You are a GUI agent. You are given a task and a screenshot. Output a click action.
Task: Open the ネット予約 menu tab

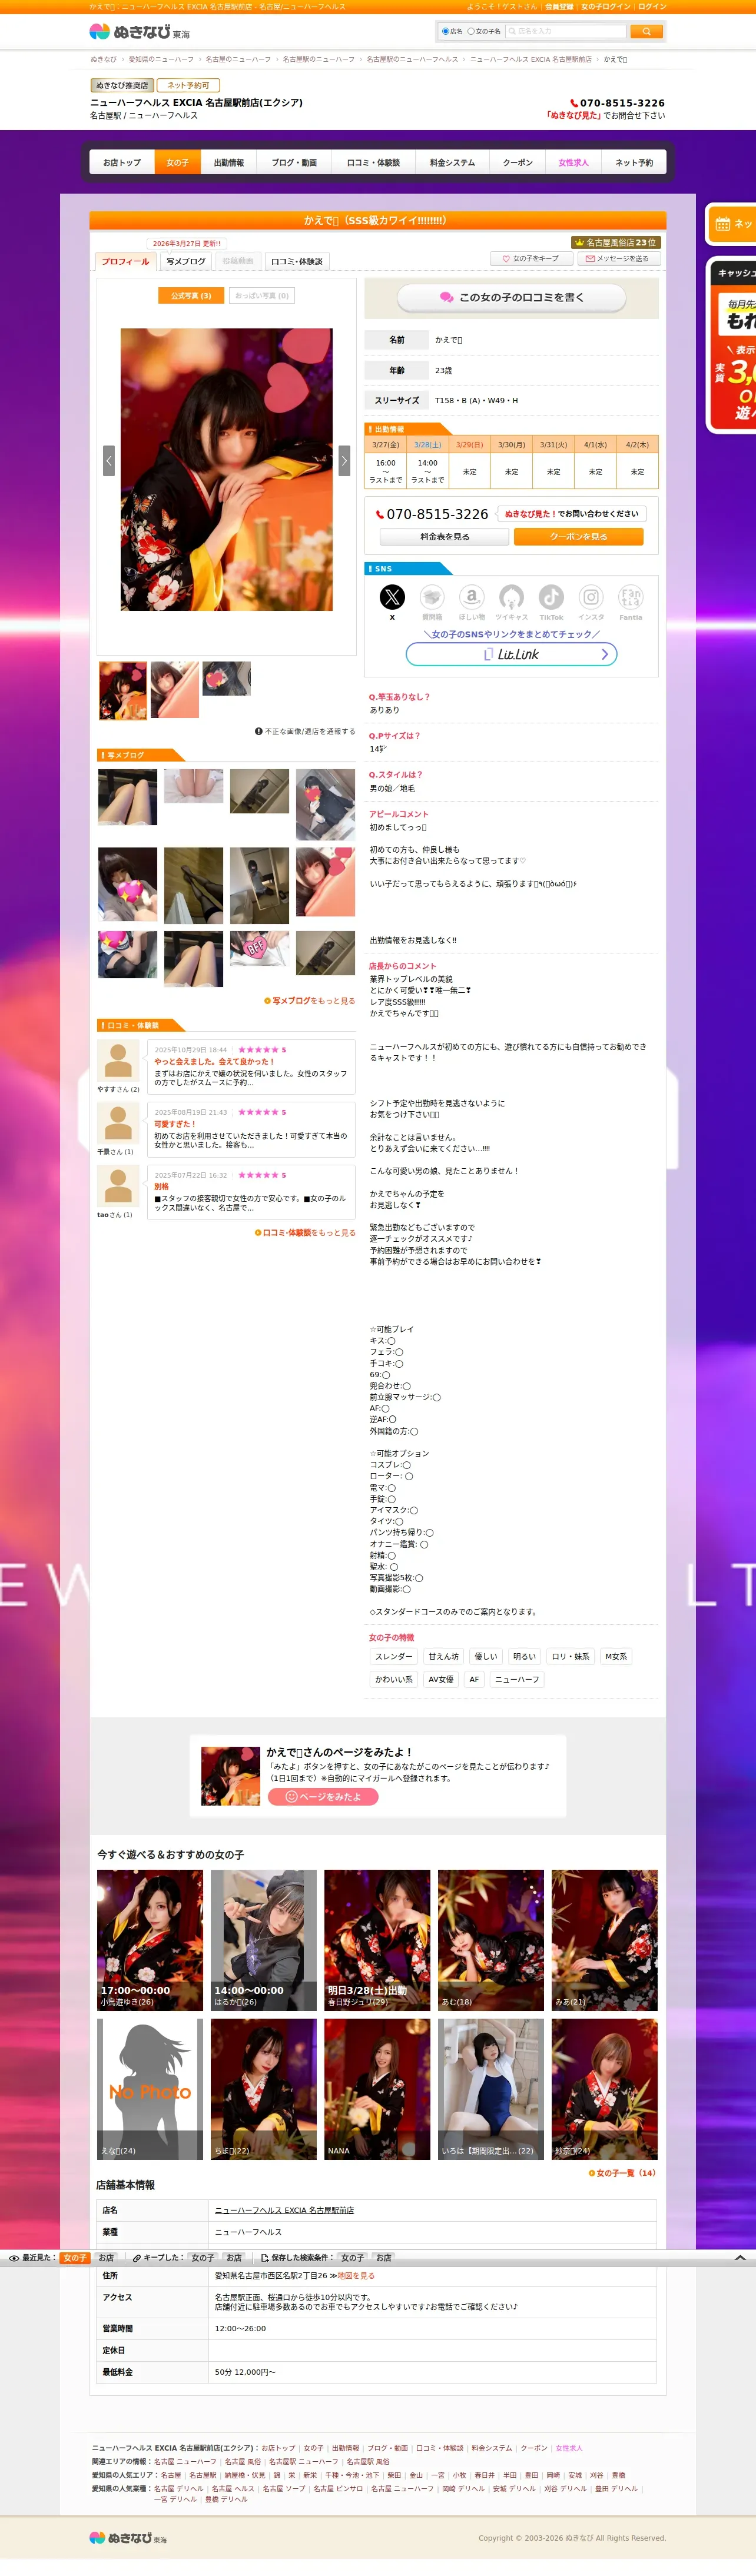[634, 162]
